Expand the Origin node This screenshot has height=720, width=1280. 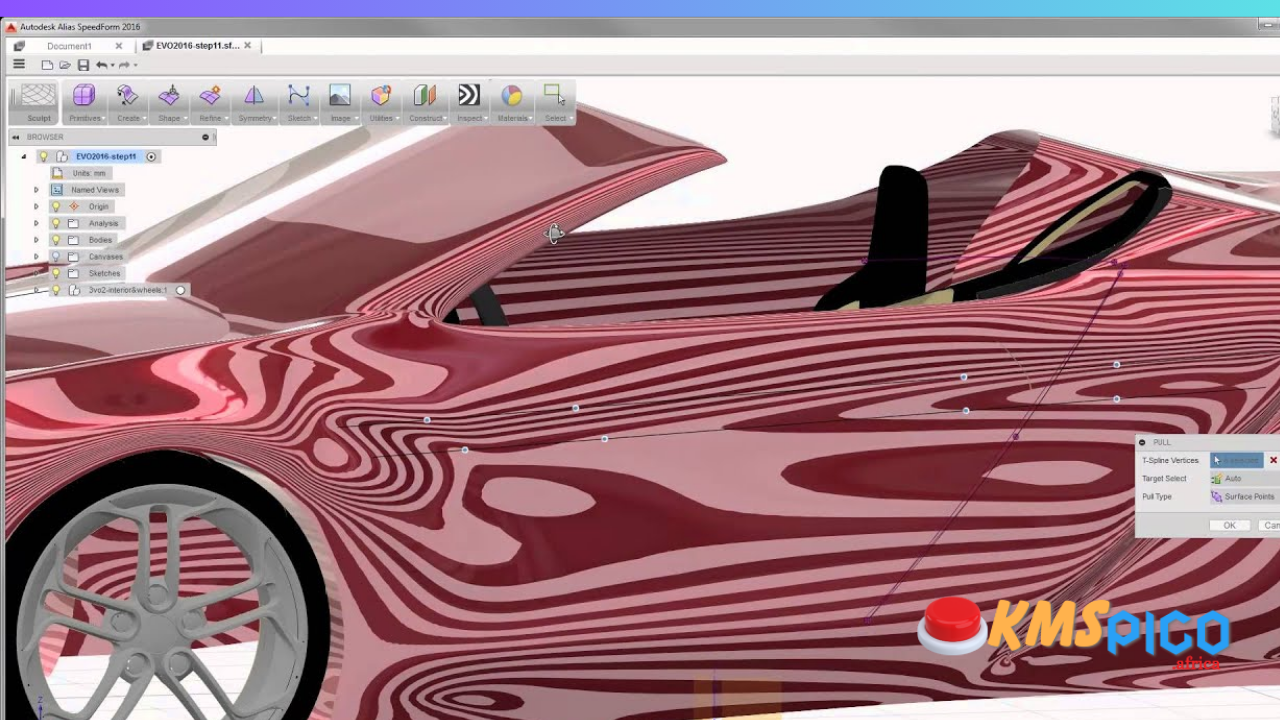(x=37, y=207)
